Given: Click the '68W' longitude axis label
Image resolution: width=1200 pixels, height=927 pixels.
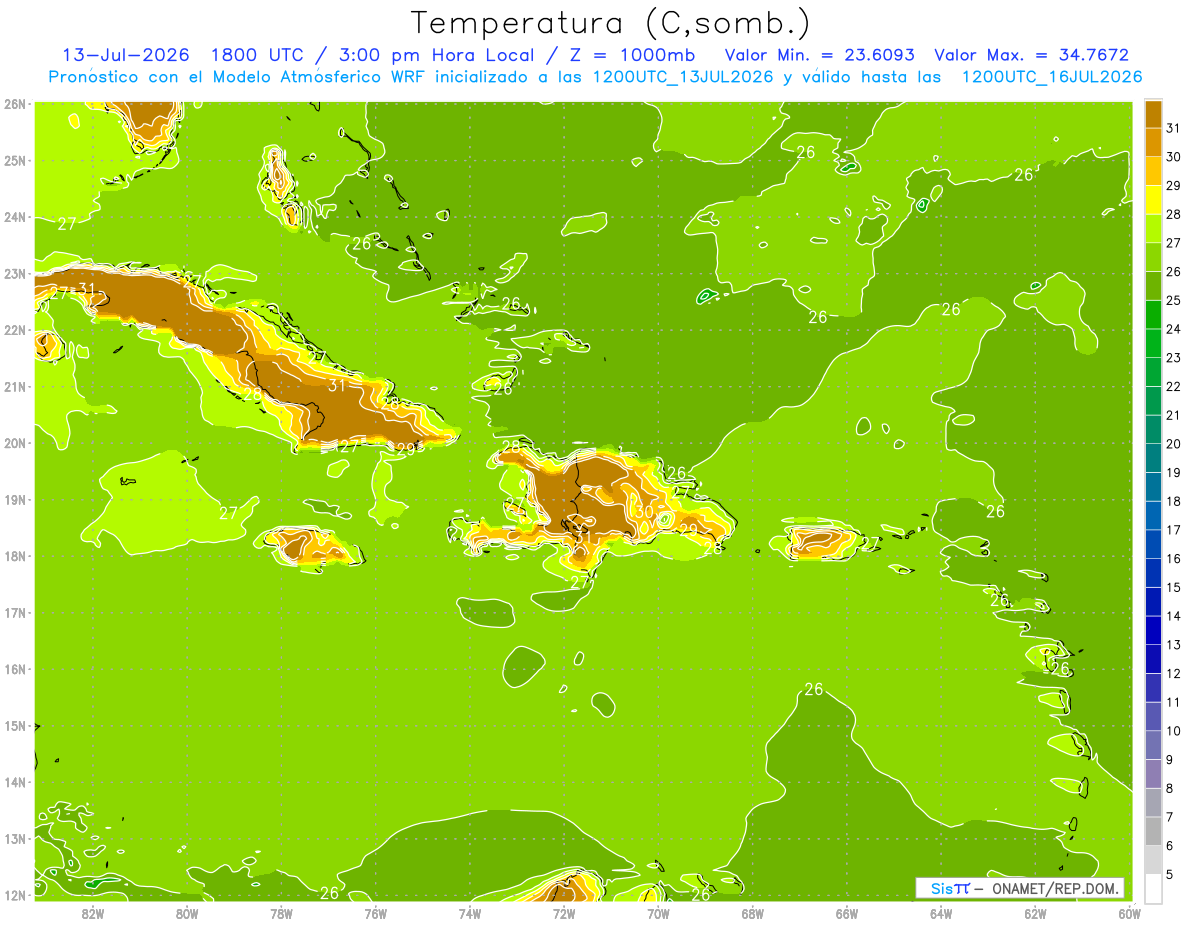Looking at the screenshot, I should pos(753,913).
